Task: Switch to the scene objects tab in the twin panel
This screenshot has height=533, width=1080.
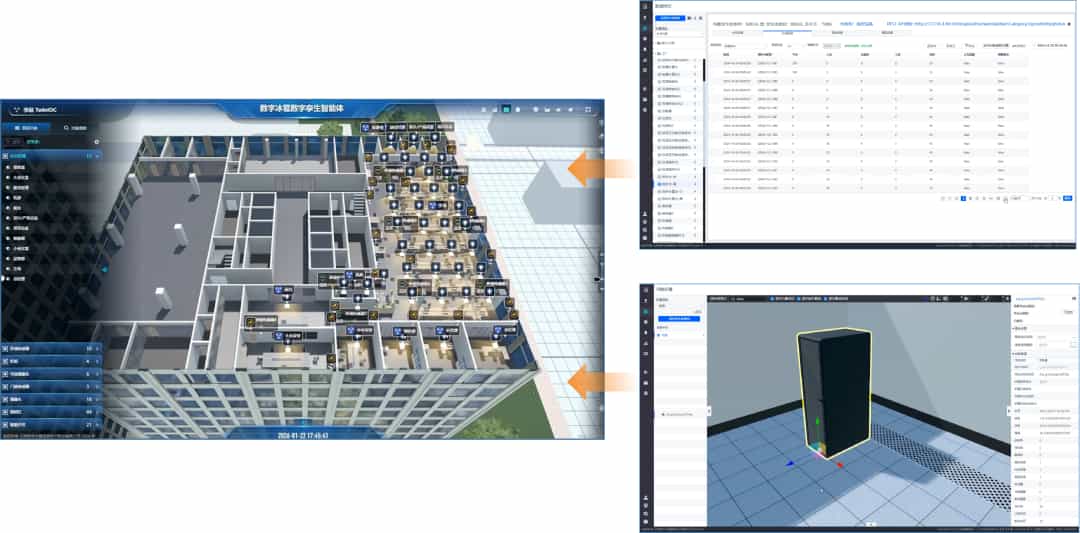Action: point(26,128)
